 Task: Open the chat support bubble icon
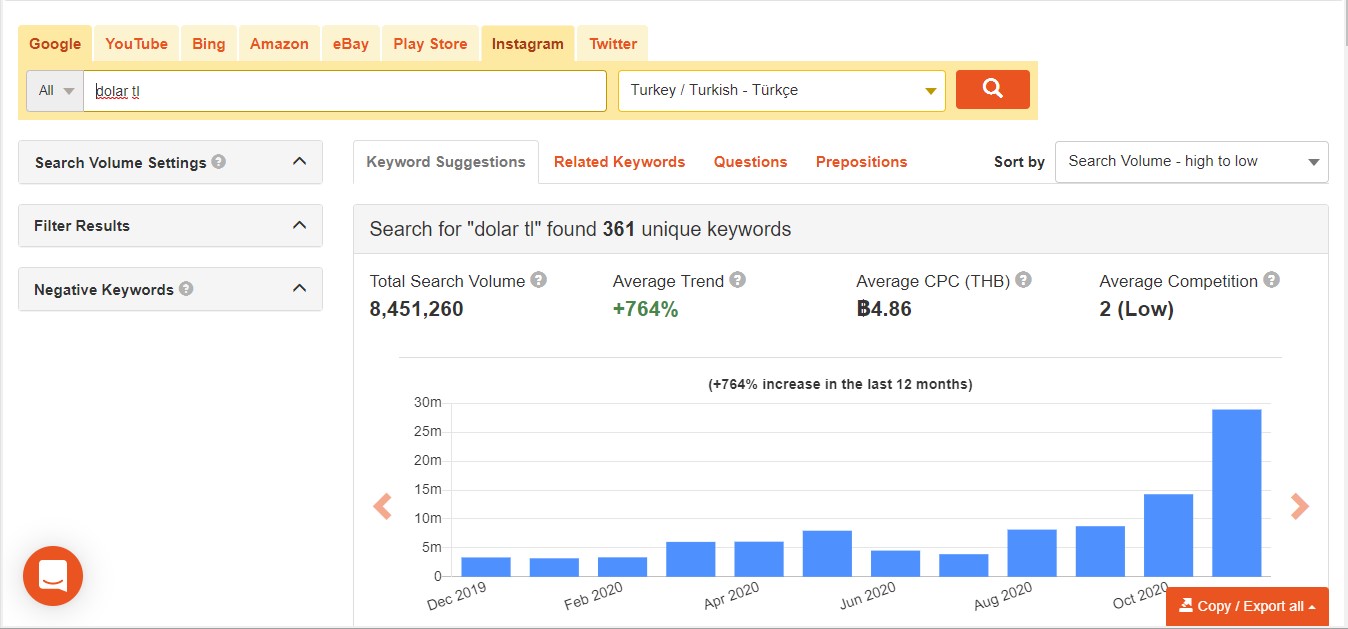pyautogui.click(x=53, y=576)
